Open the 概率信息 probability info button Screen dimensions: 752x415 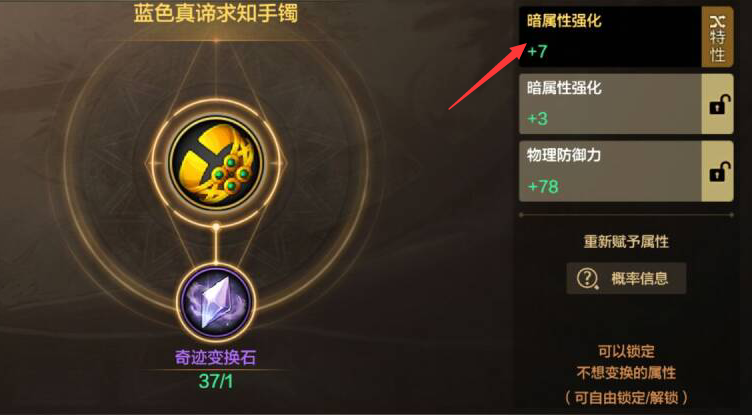pos(626,278)
